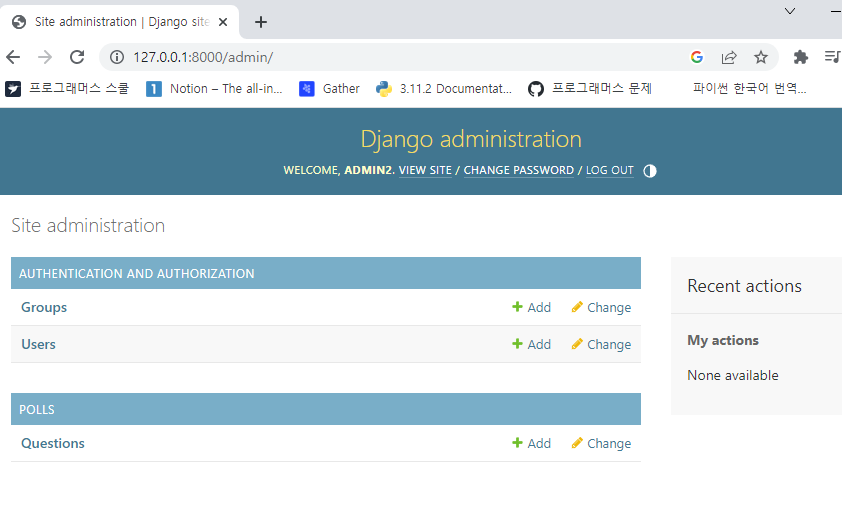
Task: Click the Site administration page heading
Action: pyautogui.click(x=88, y=226)
